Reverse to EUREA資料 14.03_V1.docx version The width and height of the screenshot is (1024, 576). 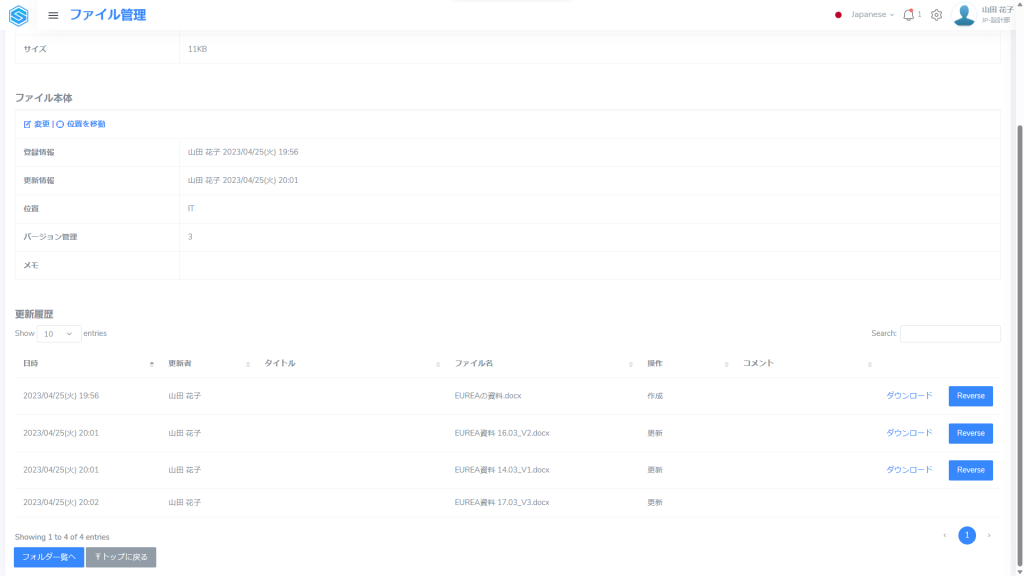coord(970,470)
